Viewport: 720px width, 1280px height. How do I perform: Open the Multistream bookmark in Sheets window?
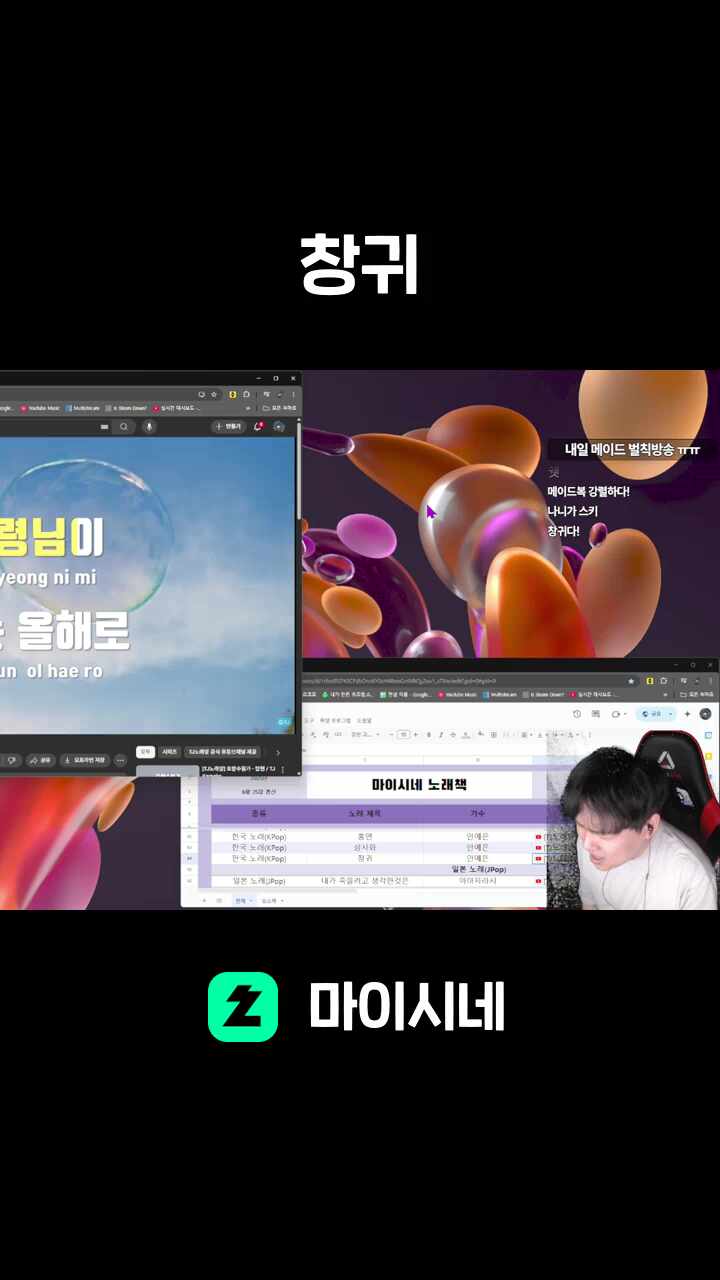pyautogui.click(x=501, y=695)
